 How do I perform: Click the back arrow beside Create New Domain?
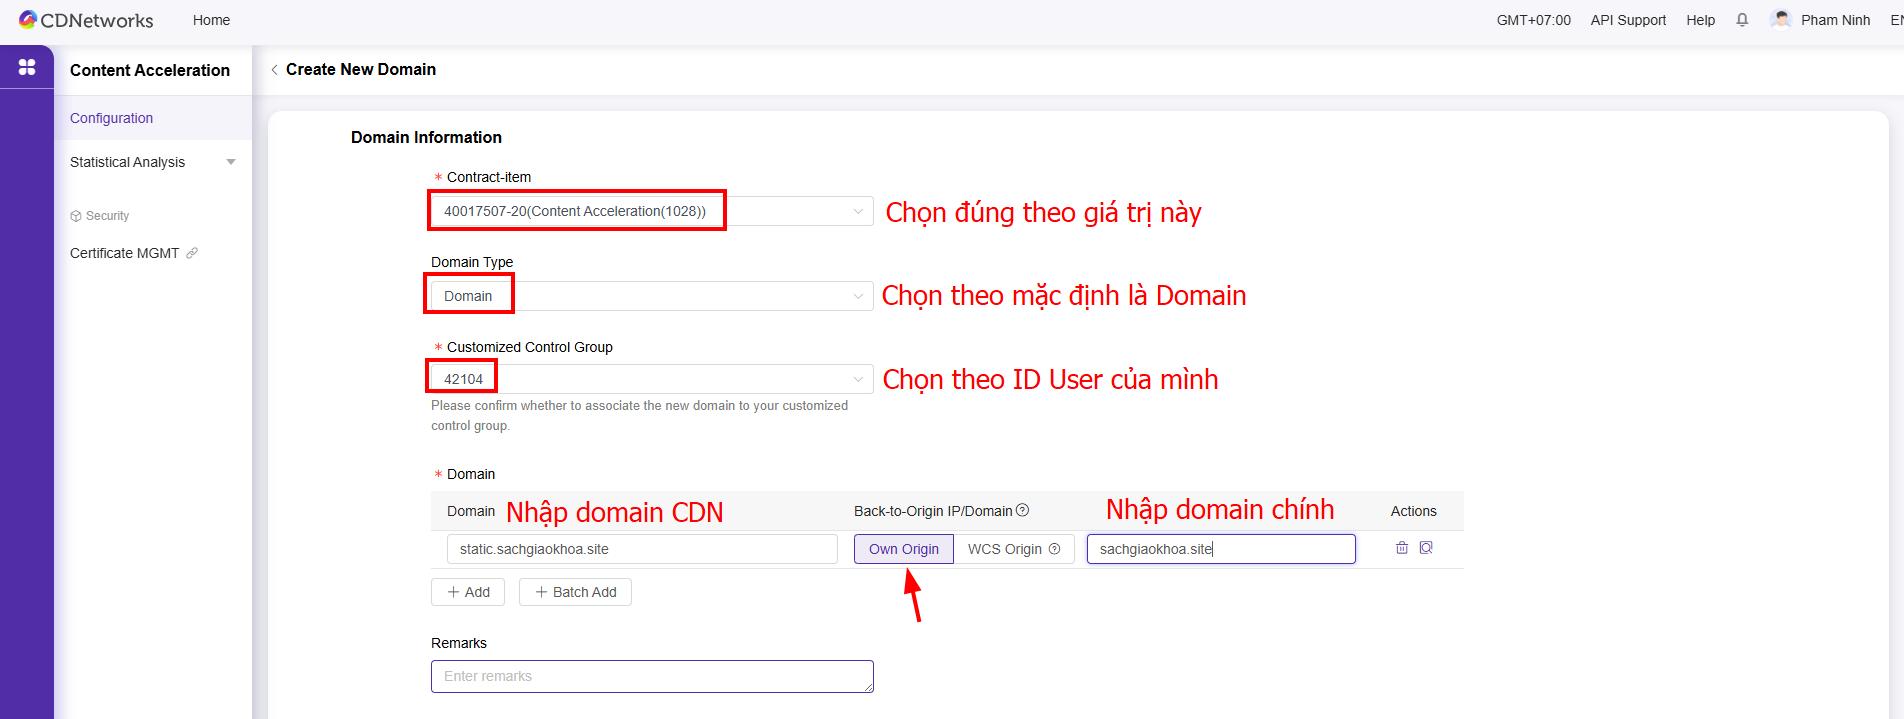pos(274,70)
